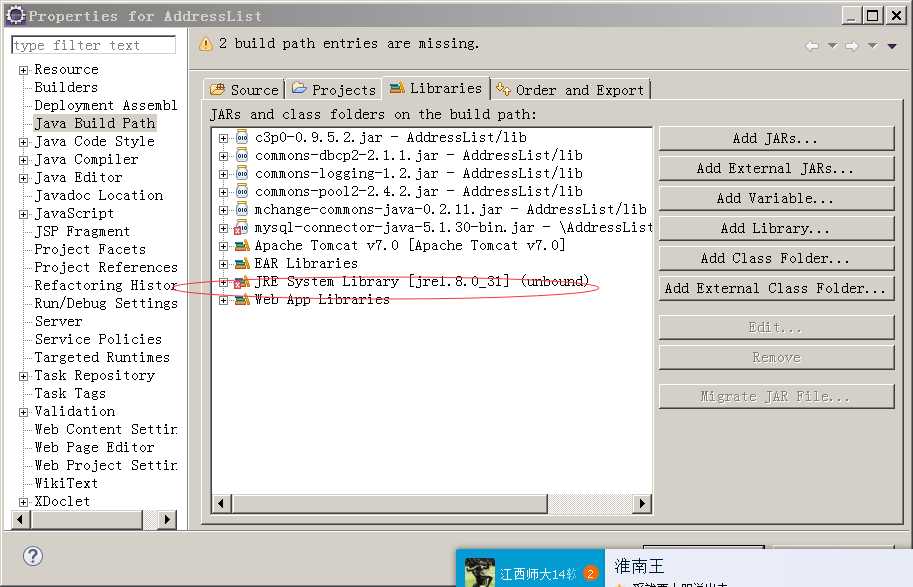
Task: Click the Apache Tomcat v7.0 library icon
Action: pos(242,246)
